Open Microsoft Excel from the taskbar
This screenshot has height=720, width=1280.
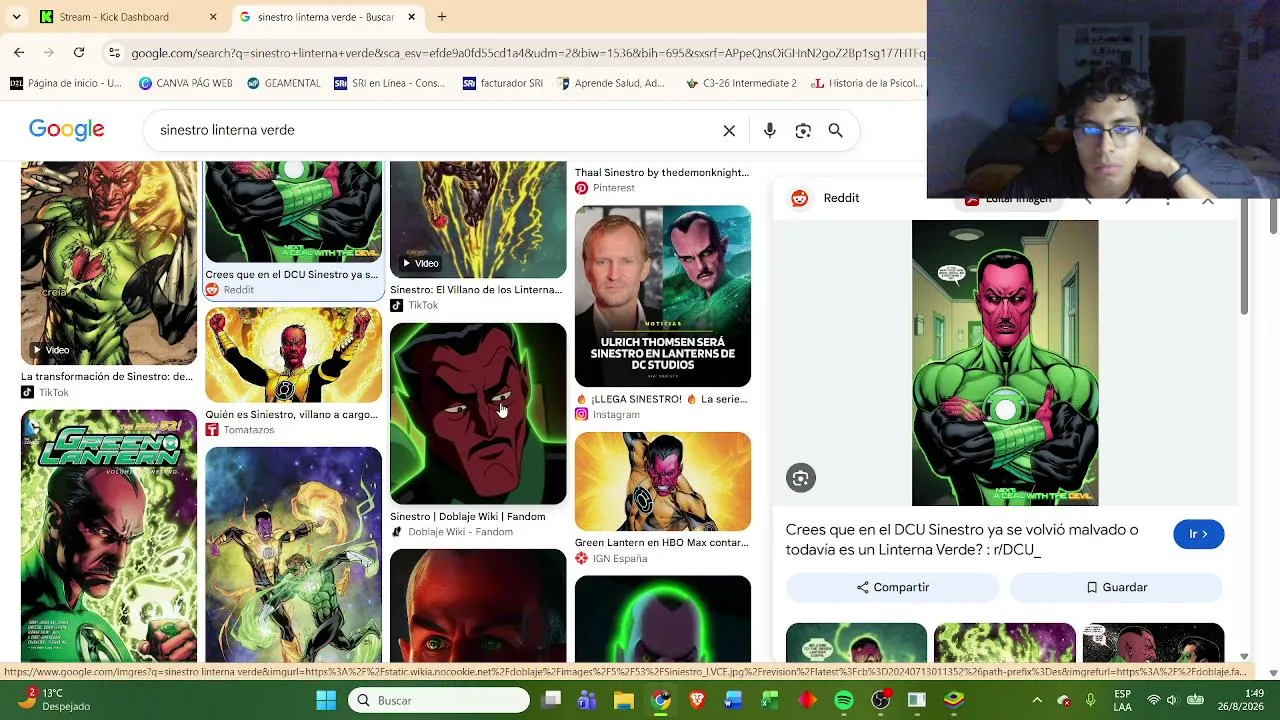[x=770, y=700]
